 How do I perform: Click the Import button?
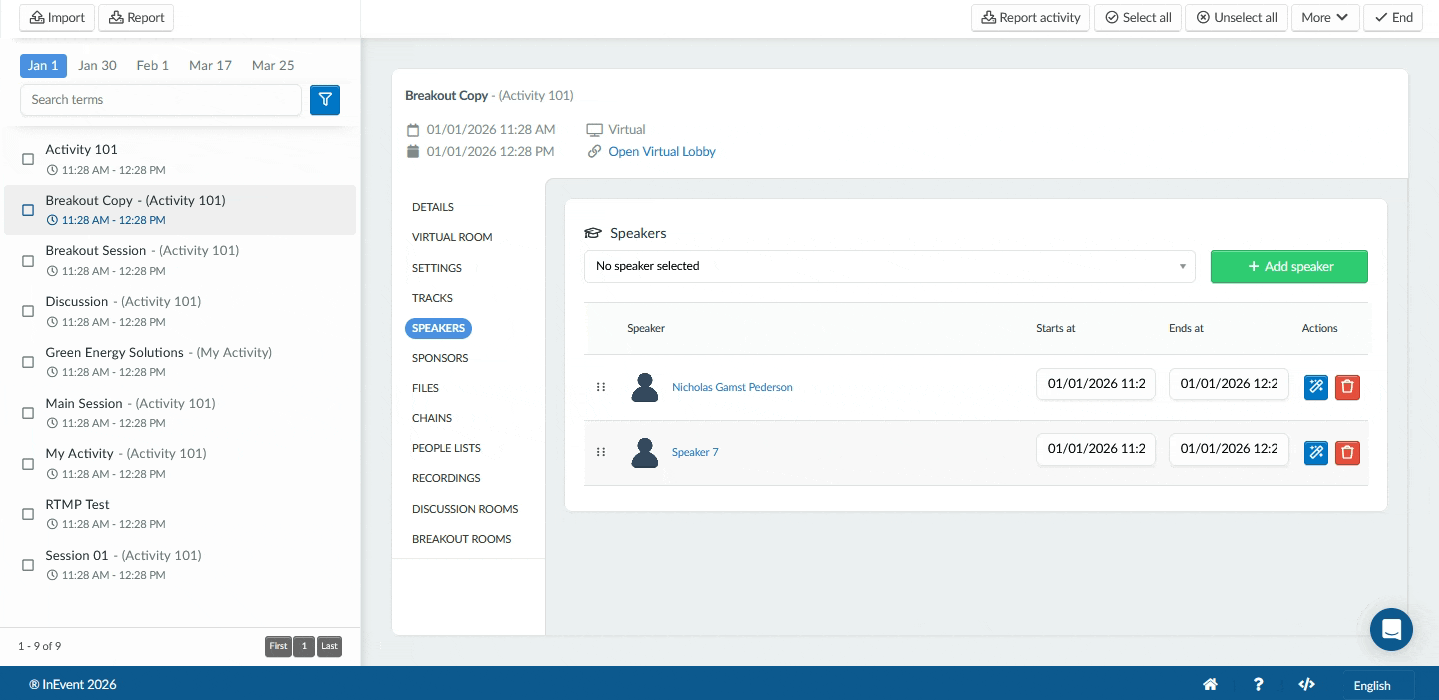(57, 18)
